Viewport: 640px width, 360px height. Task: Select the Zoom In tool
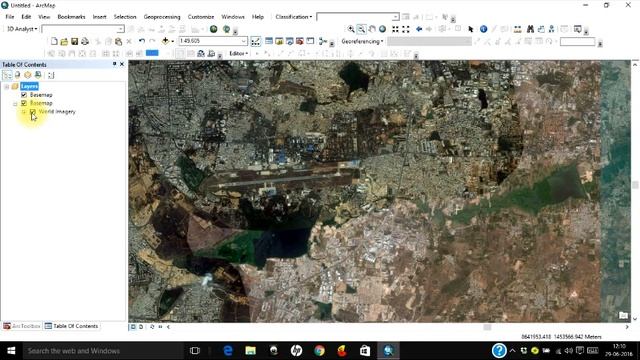351,29
